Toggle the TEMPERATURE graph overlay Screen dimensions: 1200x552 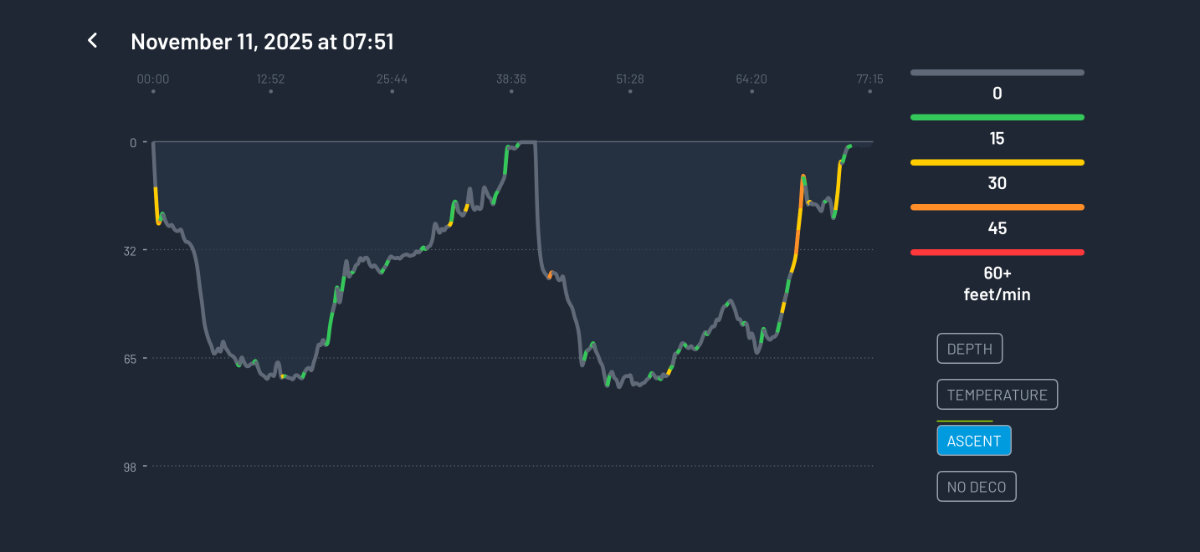click(x=997, y=395)
